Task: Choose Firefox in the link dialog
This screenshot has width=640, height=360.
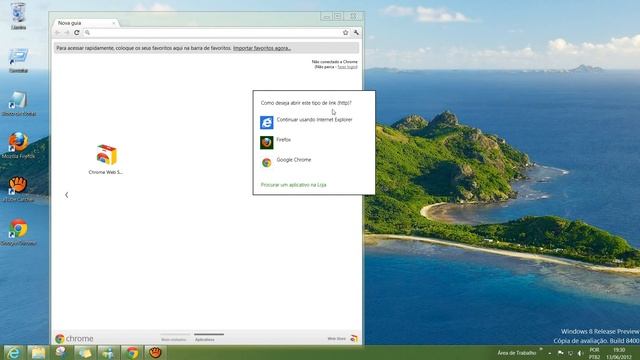Action: click(x=284, y=140)
